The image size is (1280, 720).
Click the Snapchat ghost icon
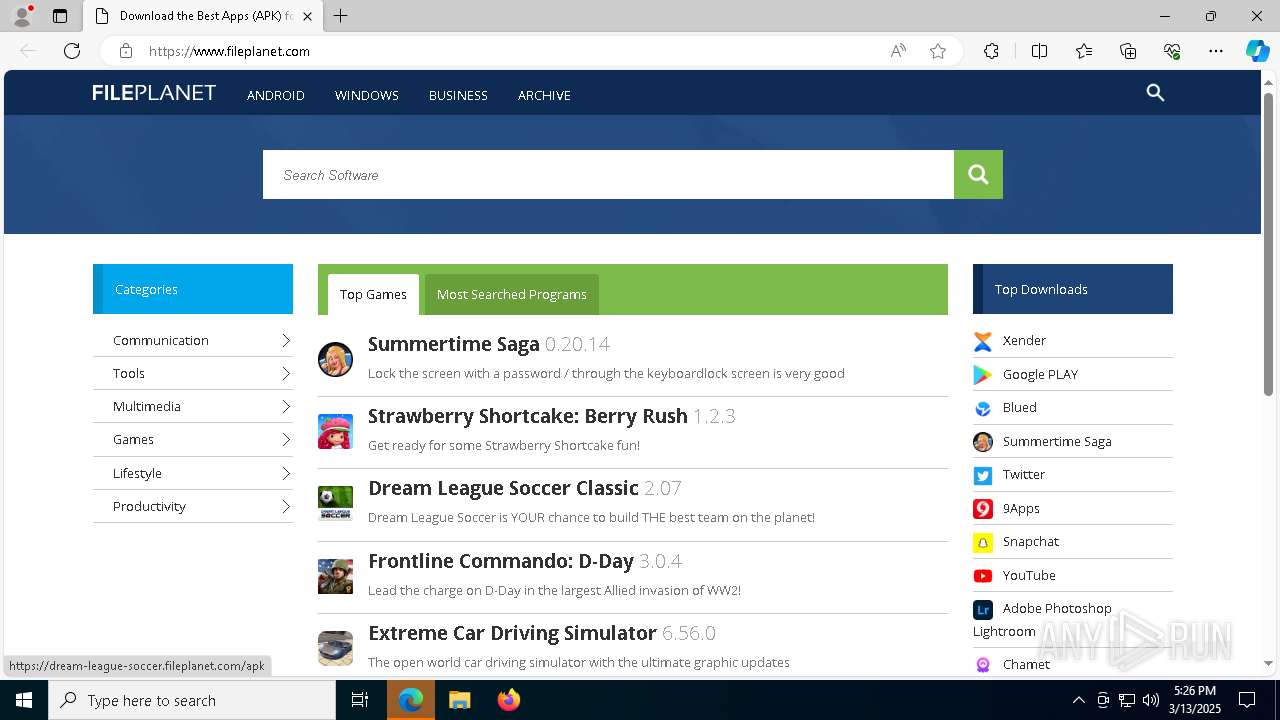click(983, 542)
